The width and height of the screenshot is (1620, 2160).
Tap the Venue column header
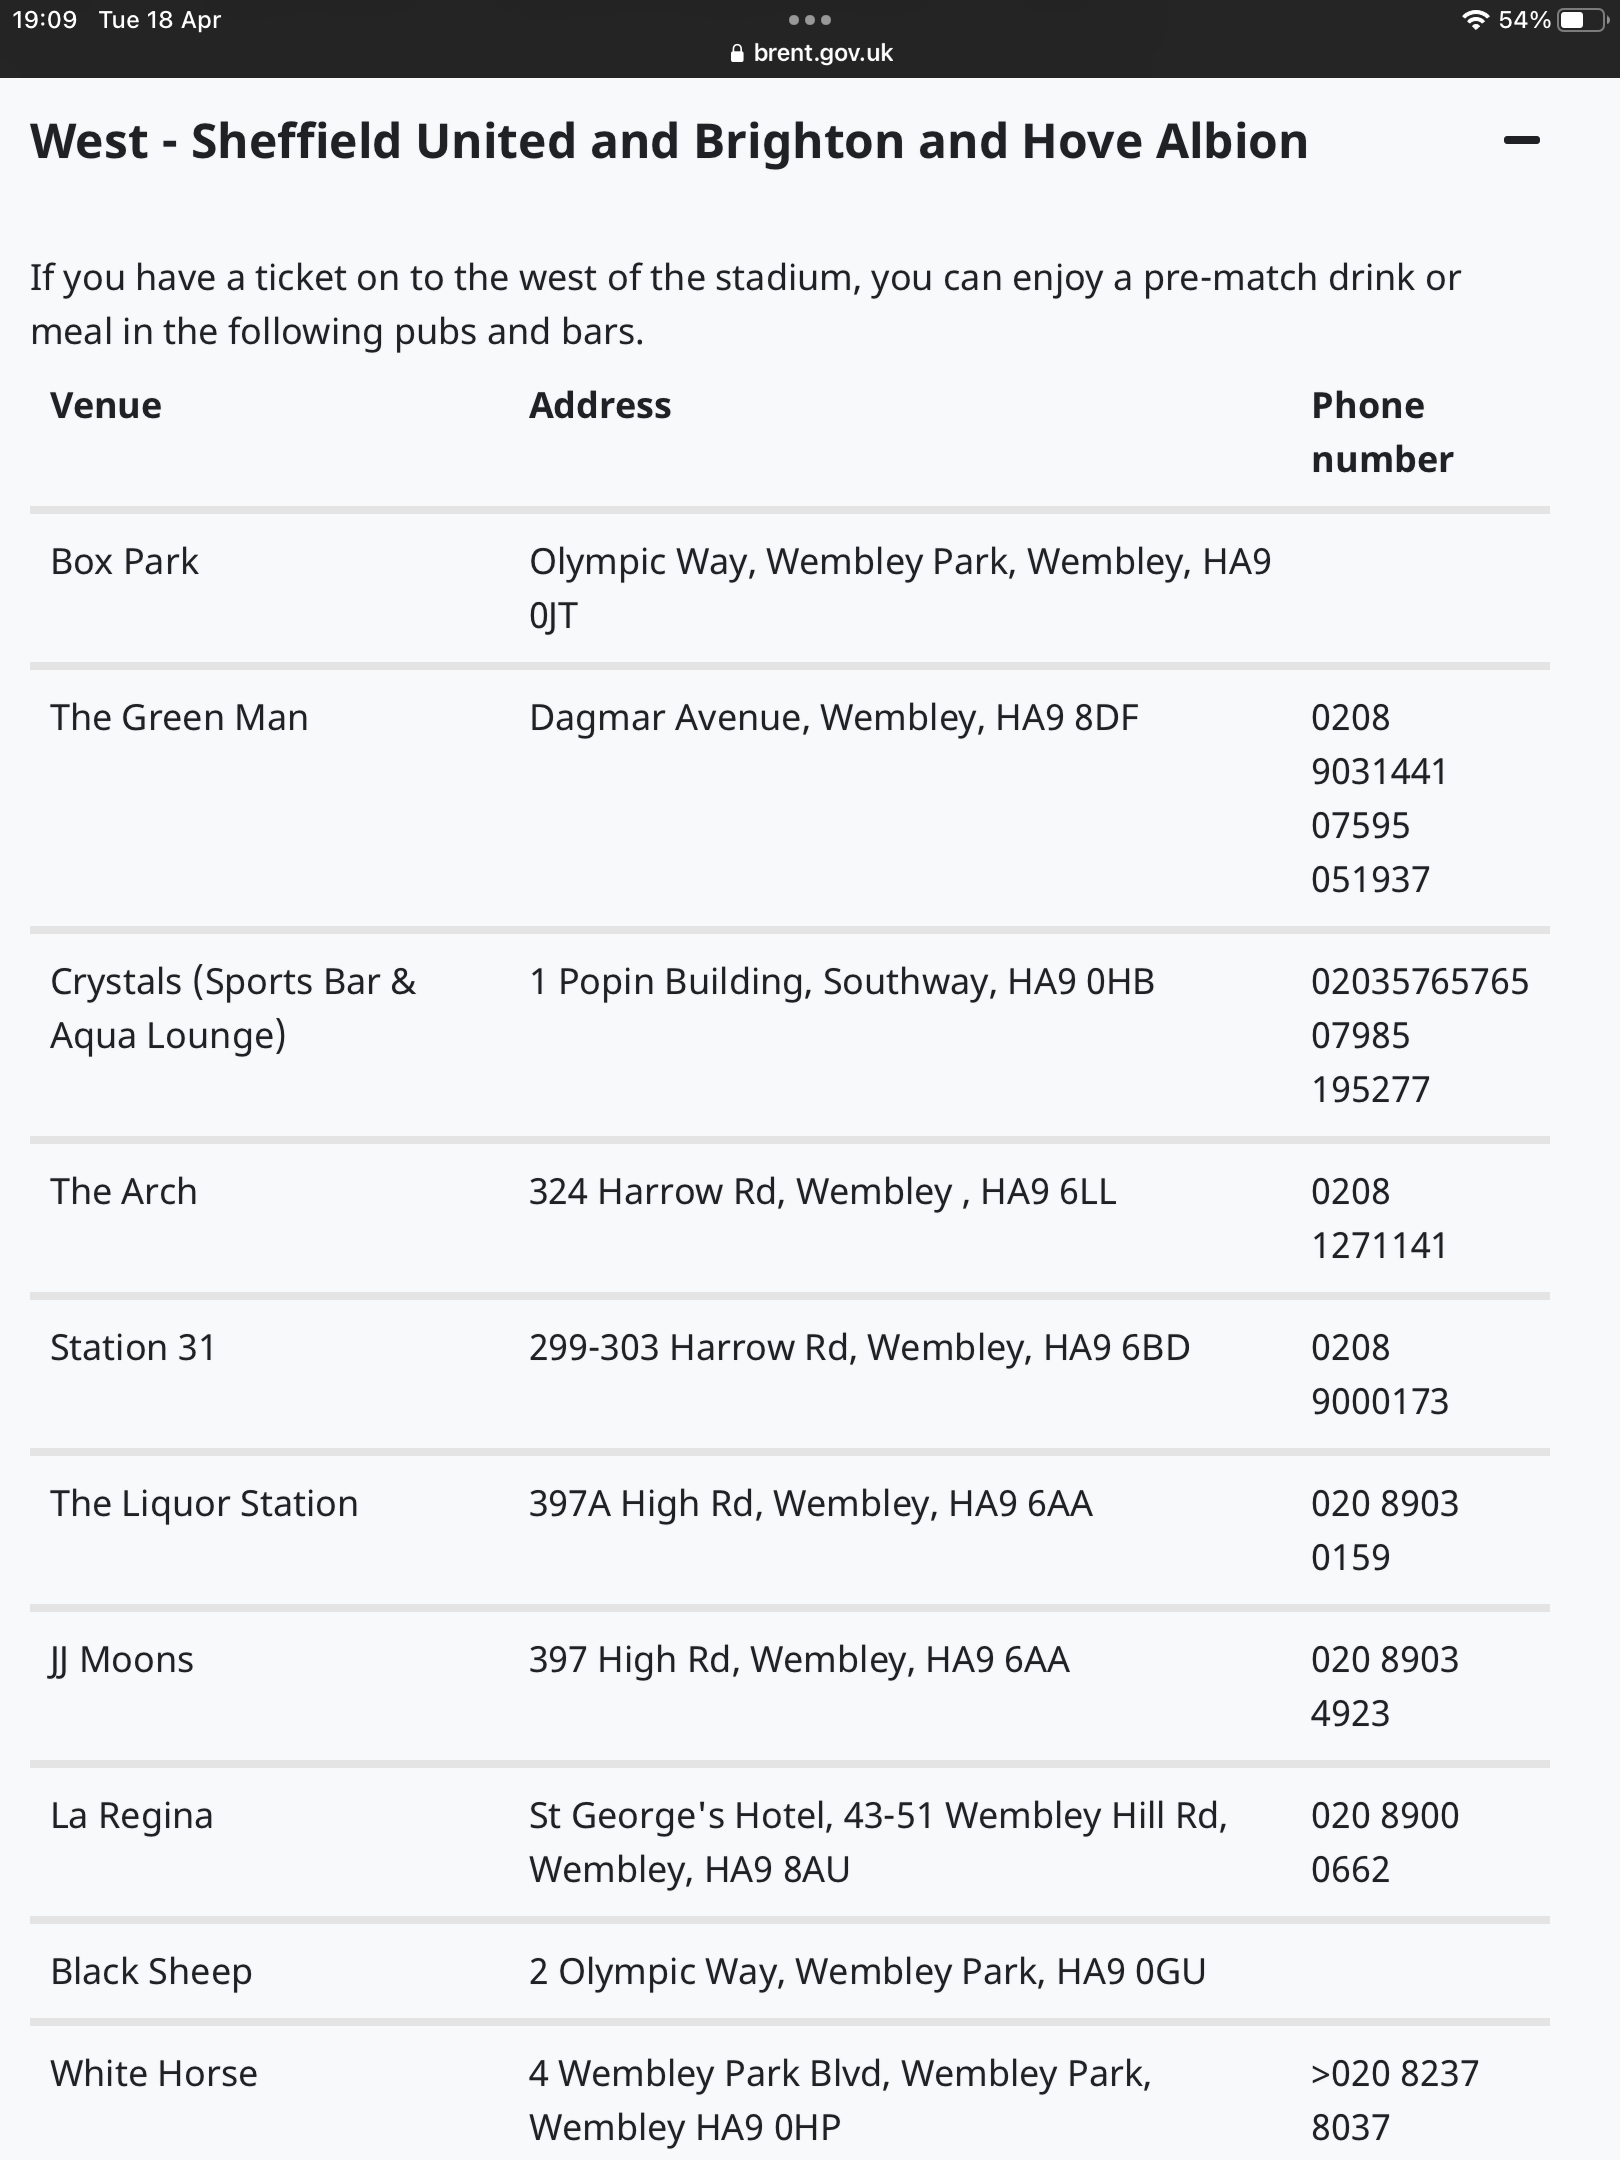(106, 406)
